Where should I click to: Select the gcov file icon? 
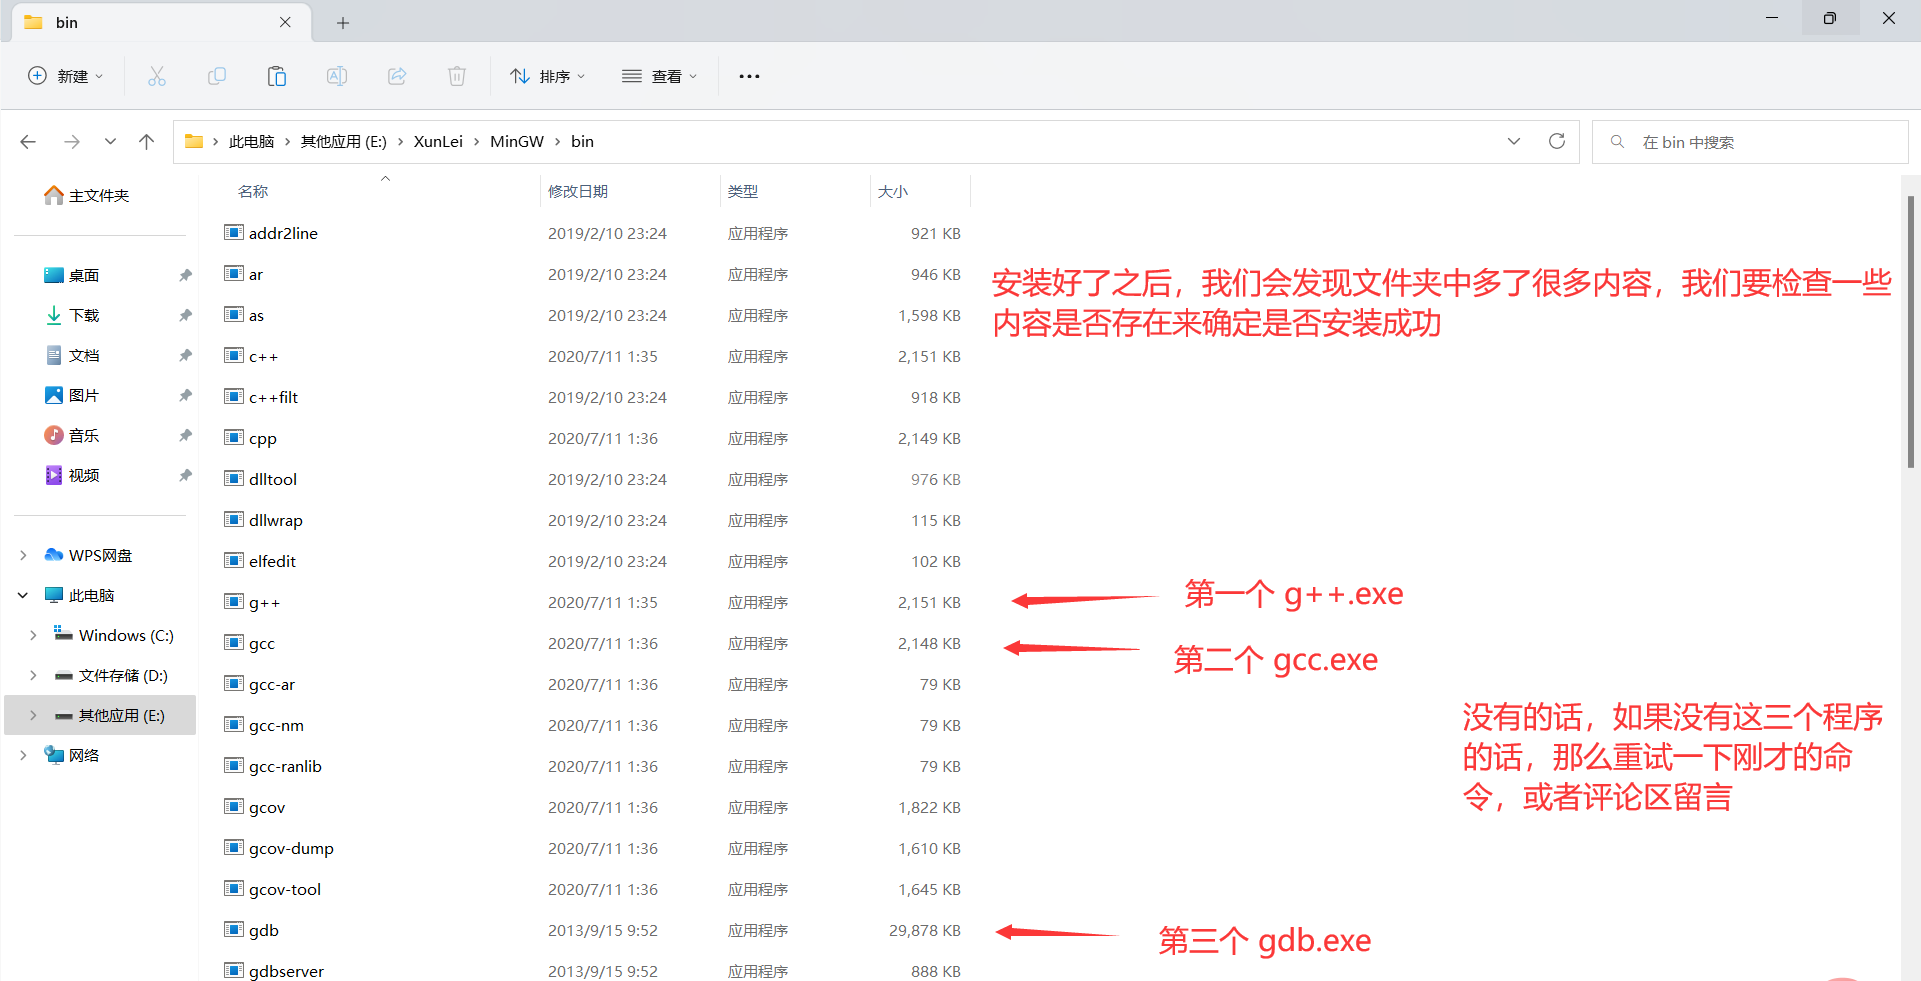point(234,807)
